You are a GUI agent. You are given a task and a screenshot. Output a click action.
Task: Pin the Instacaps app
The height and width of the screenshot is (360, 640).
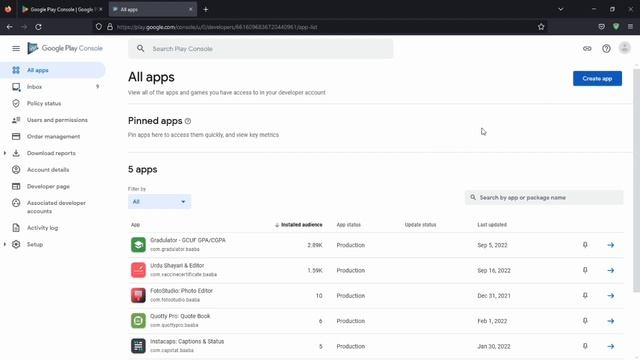(585, 346)
